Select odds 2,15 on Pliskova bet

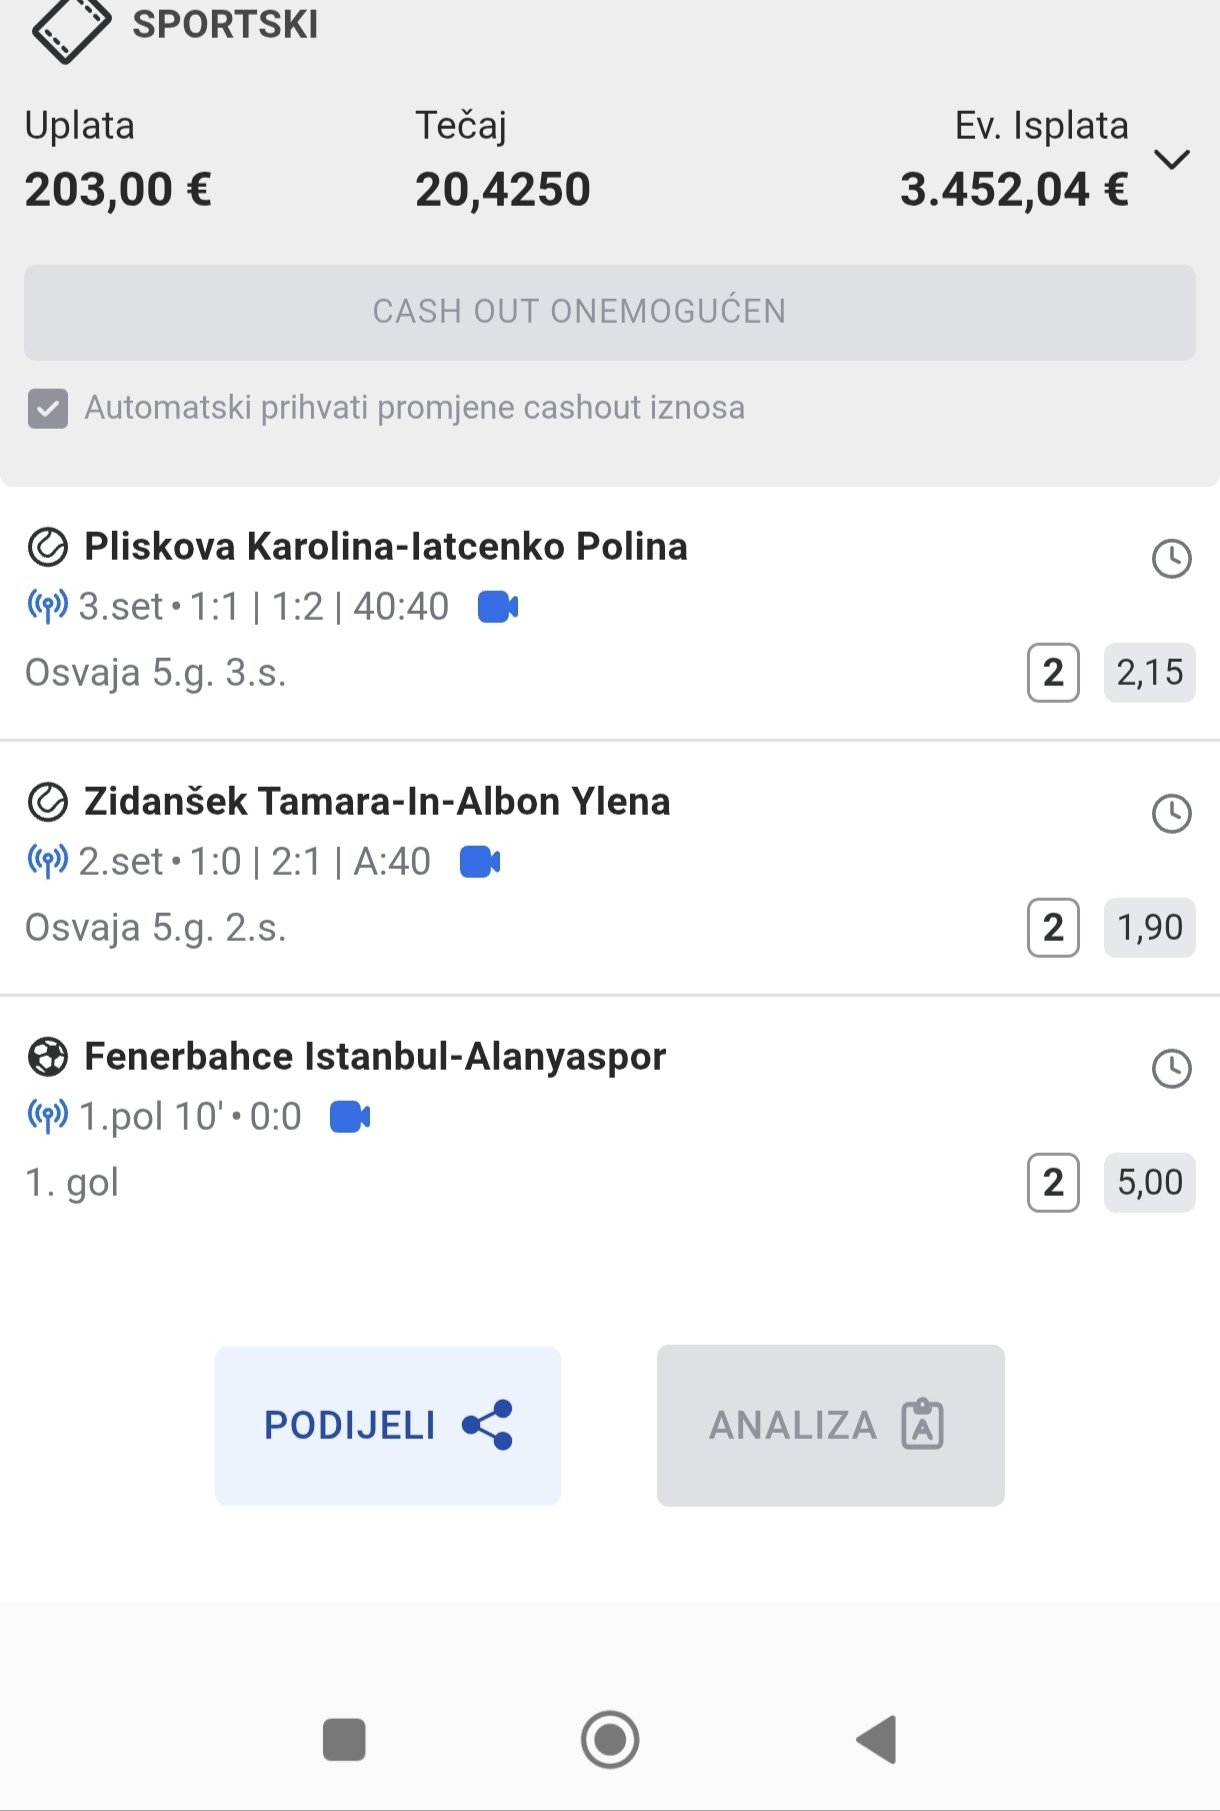(1149, 673)
